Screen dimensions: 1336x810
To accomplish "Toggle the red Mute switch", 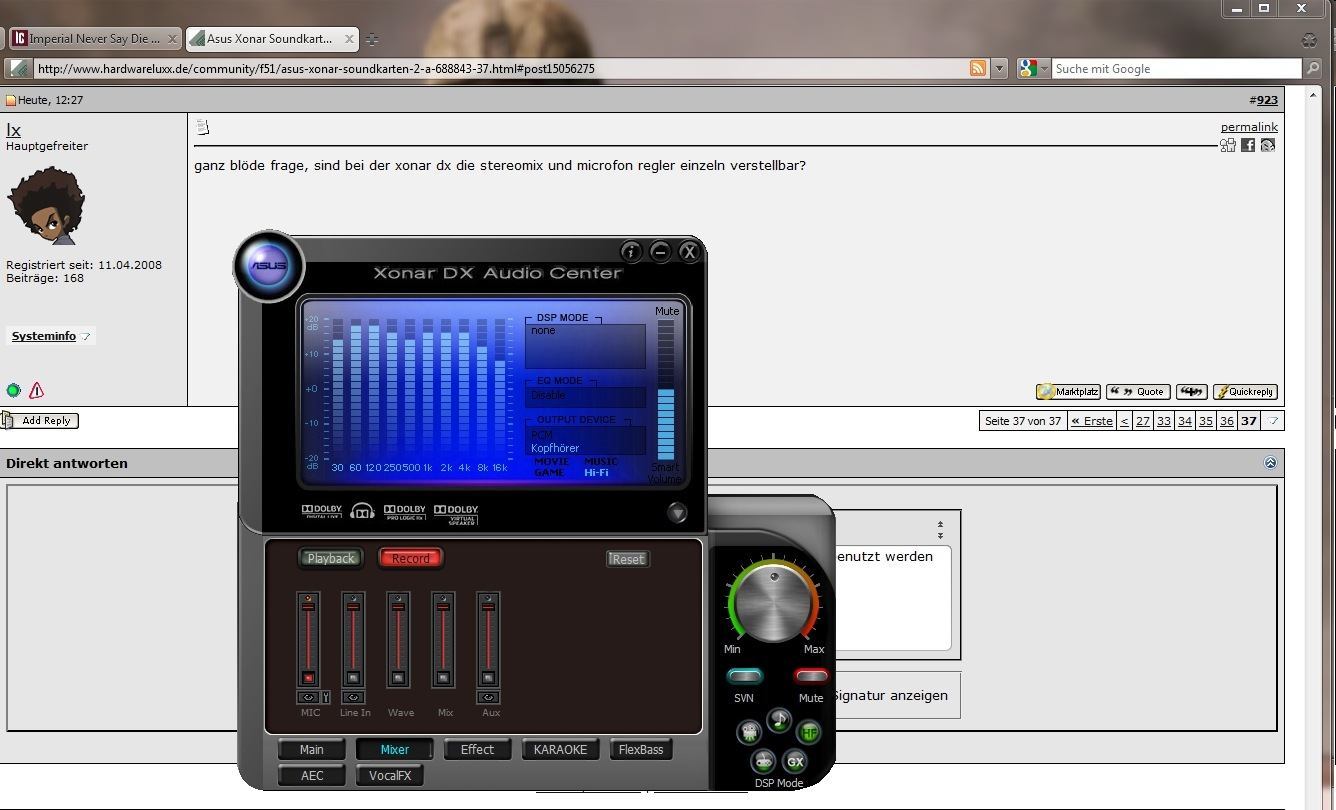I will 811,676.
